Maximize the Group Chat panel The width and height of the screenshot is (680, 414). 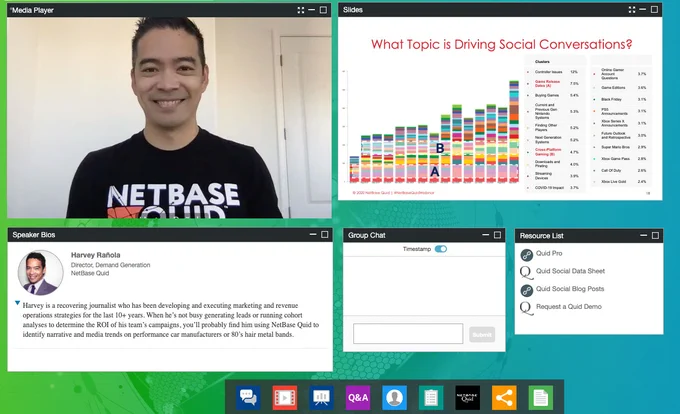click(x=497, y=235)
